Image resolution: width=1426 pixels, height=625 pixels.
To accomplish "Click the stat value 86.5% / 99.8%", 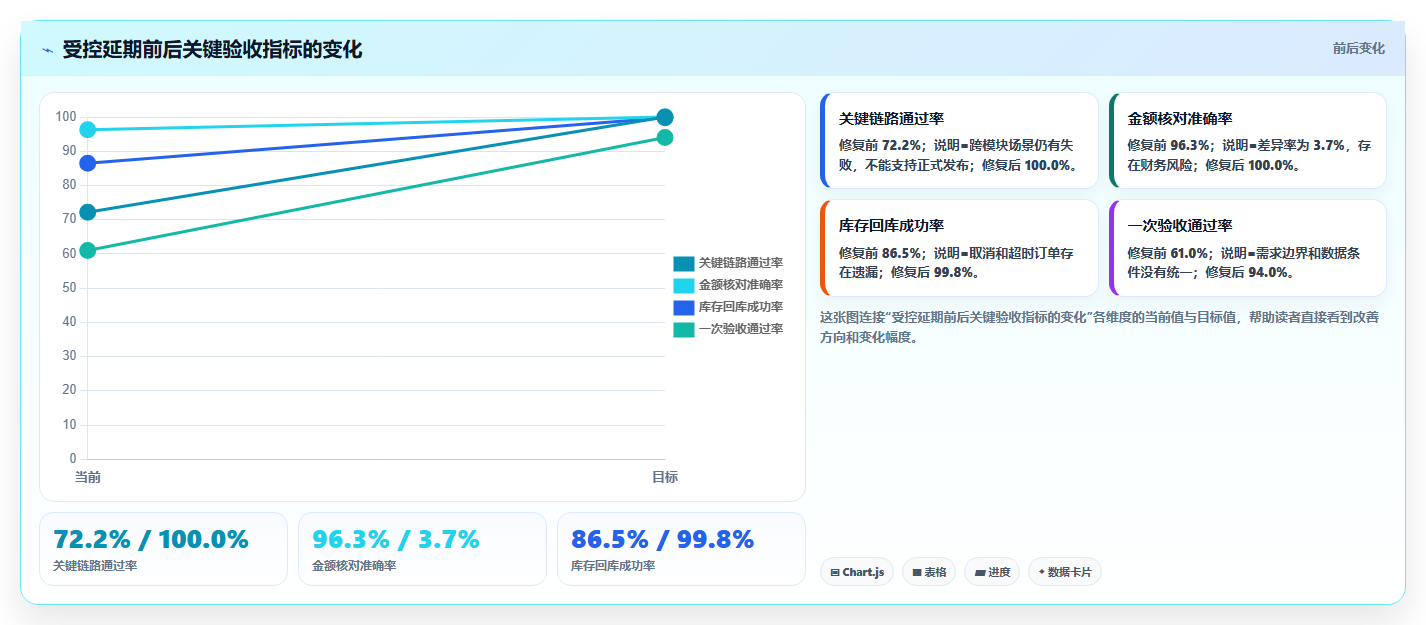I will [x=662, y=540].
